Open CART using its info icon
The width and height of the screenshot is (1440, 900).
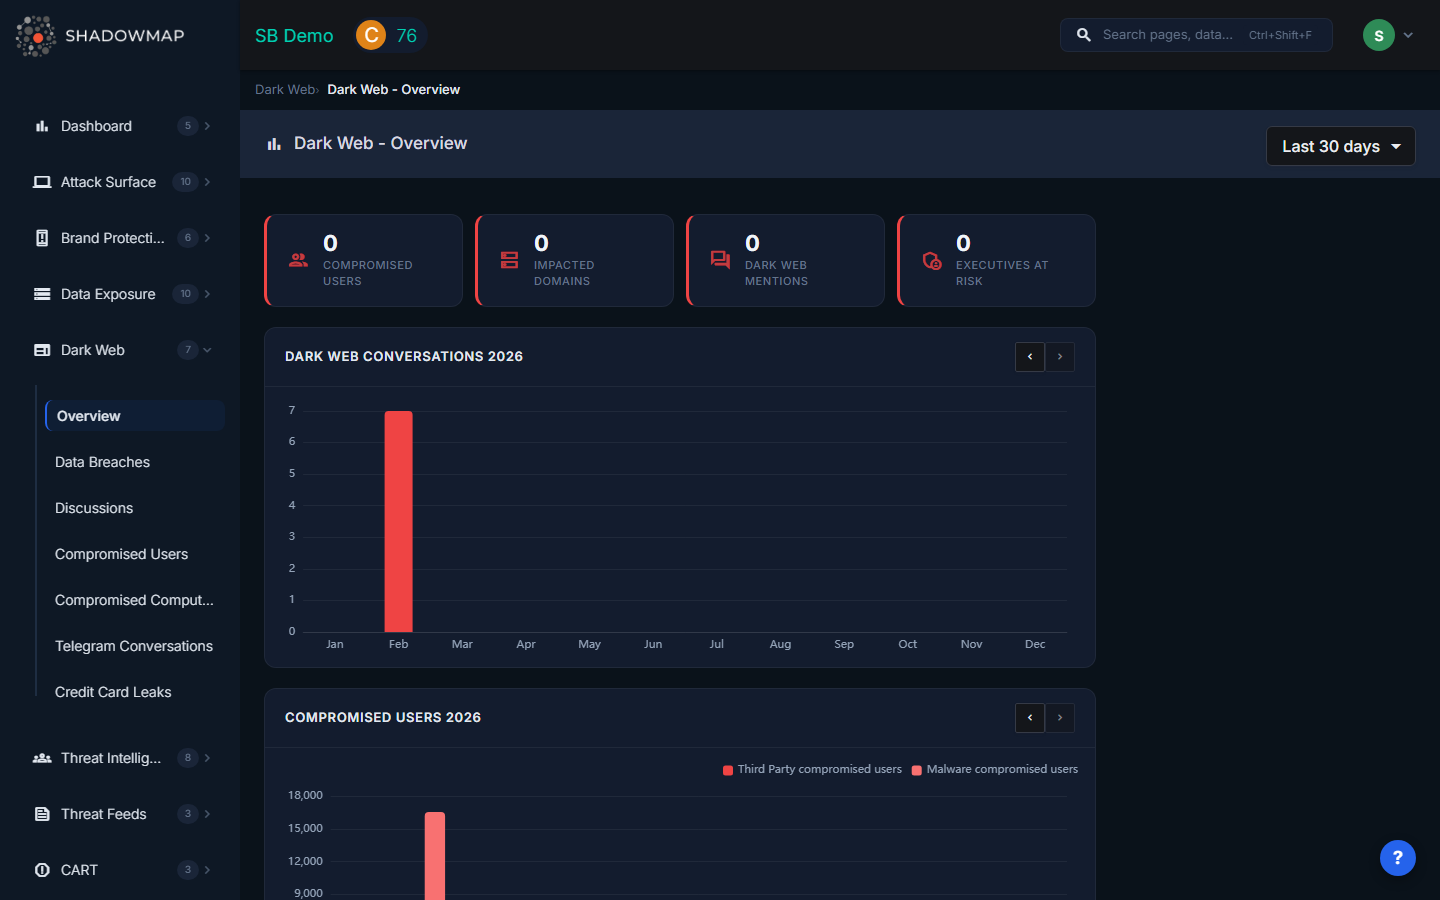click(x=41, y=869)
